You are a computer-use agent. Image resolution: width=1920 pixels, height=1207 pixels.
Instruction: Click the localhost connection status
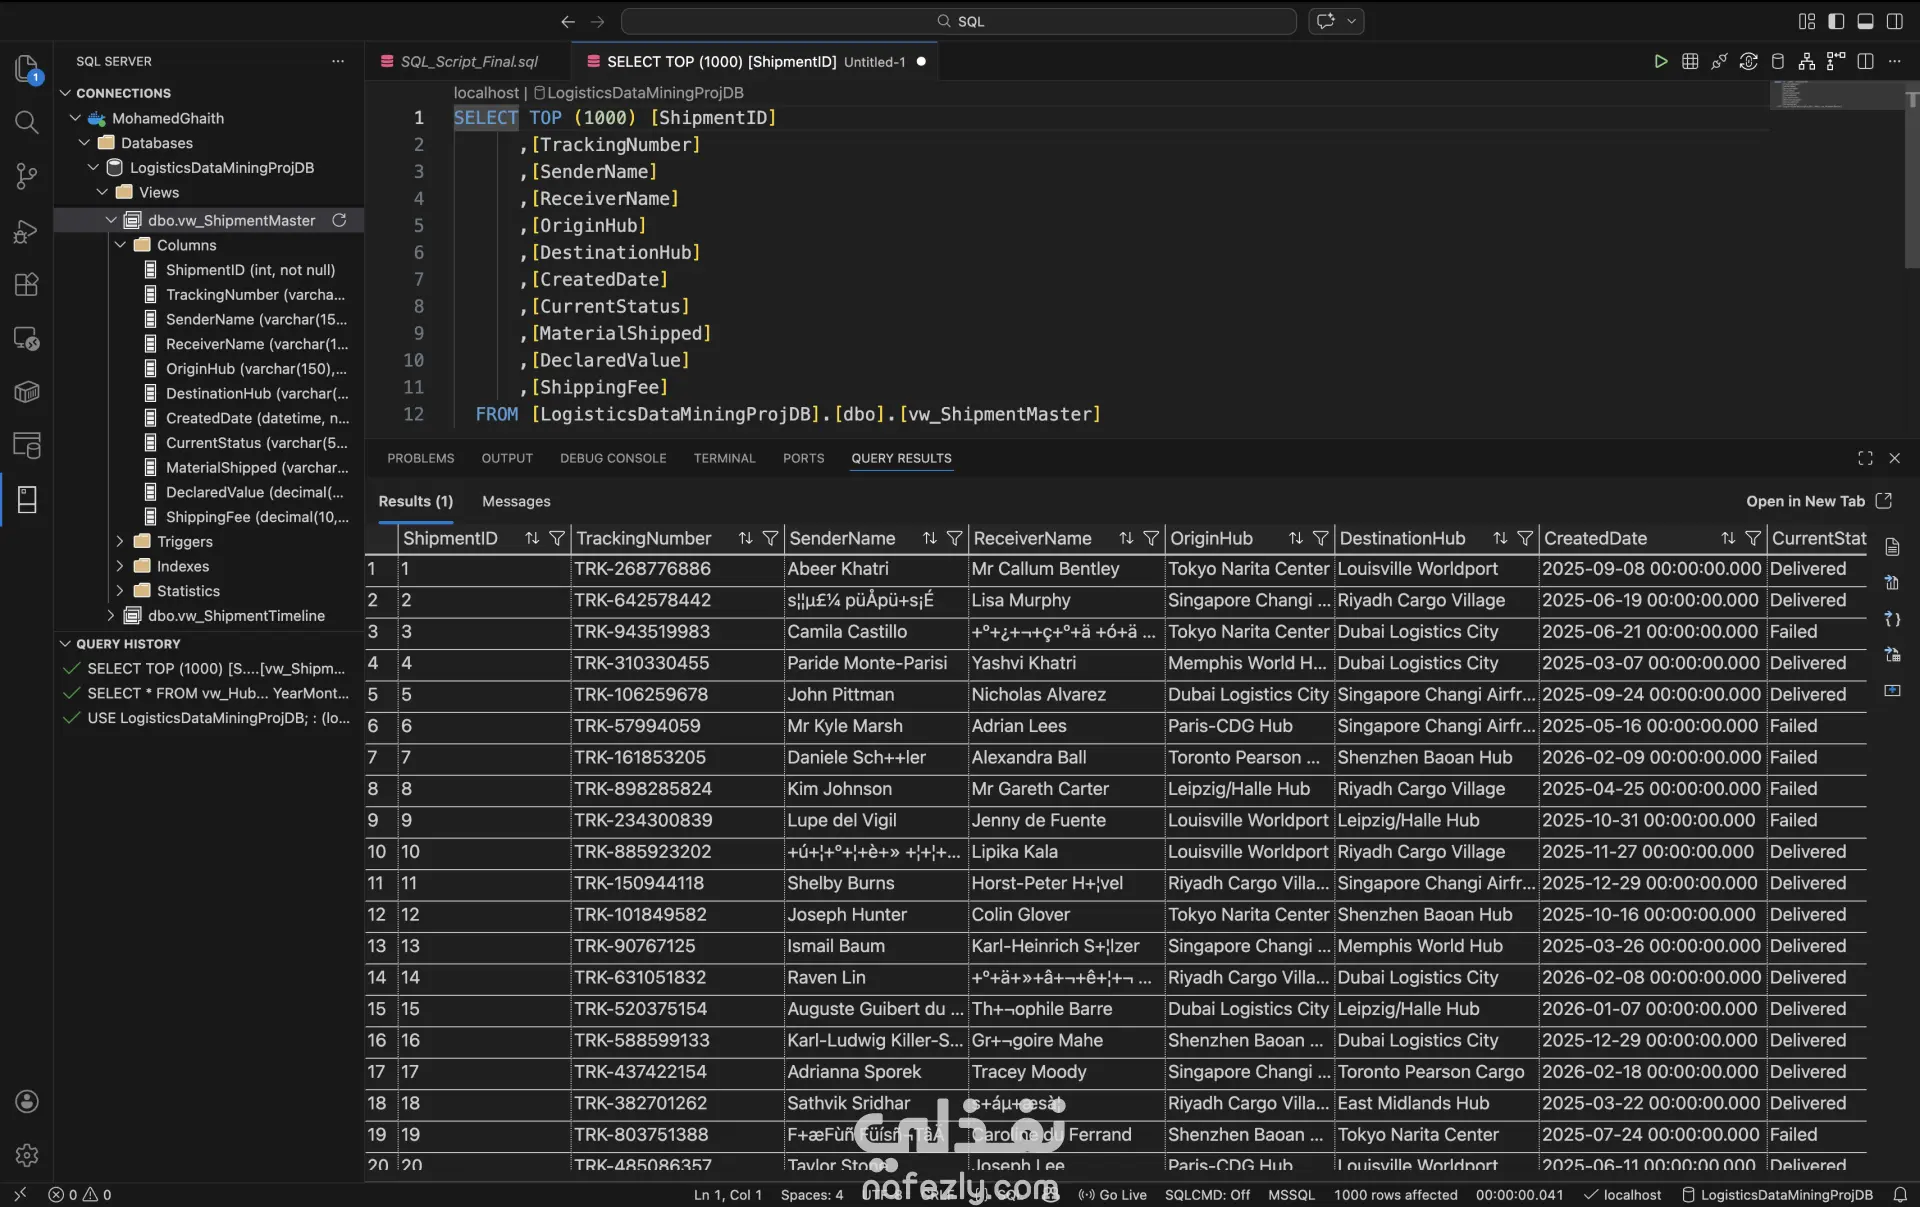(x=1622, y=1195)
